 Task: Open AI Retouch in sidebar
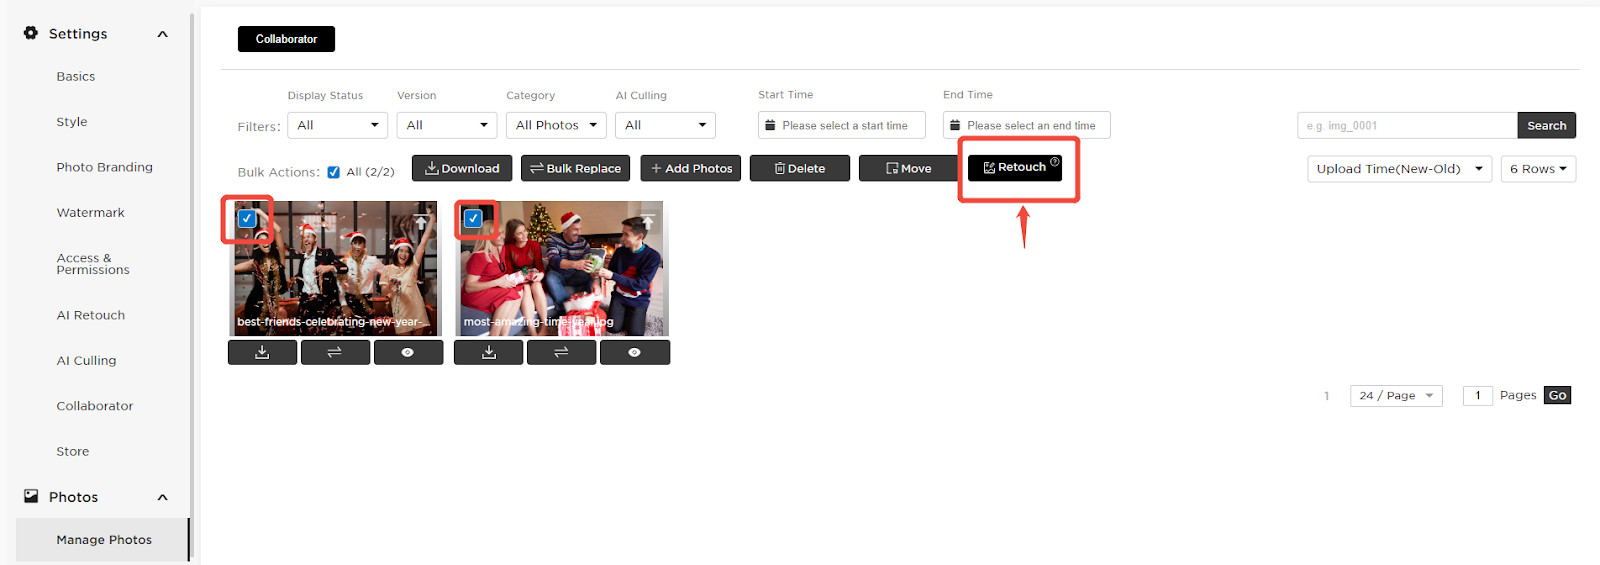[91, 315]
